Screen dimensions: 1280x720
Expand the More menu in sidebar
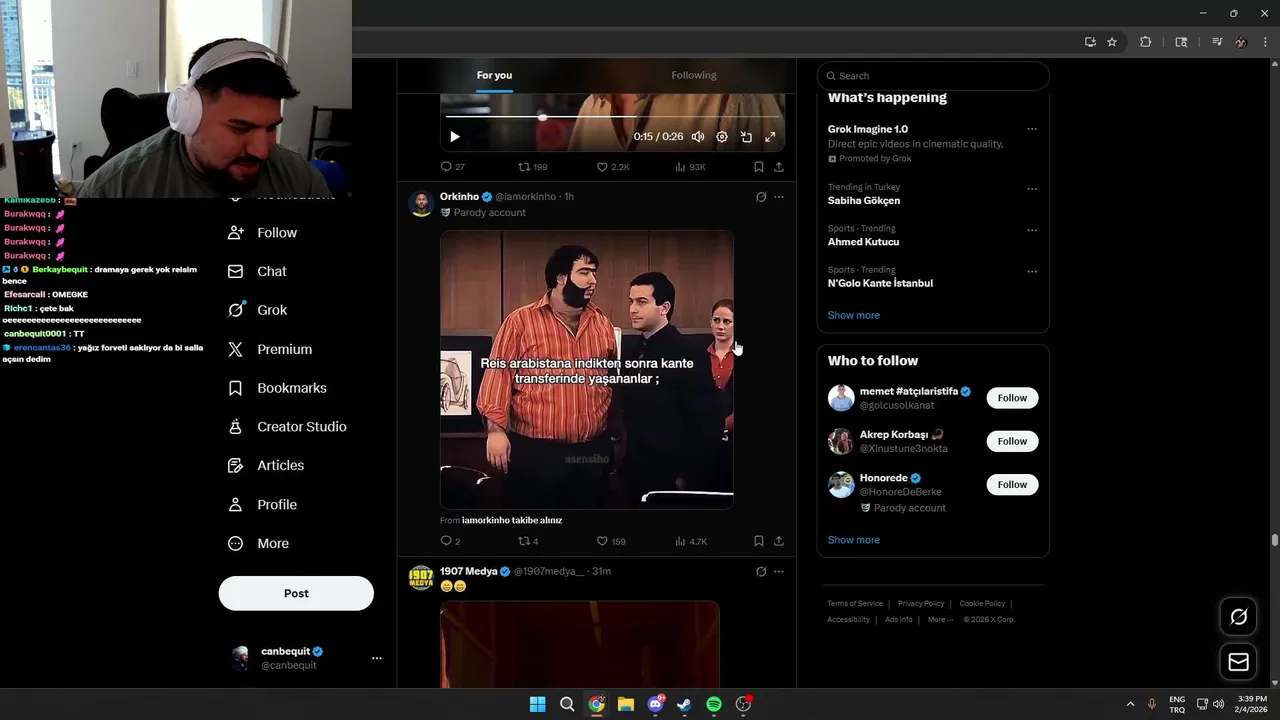click(x=258, y=544)
